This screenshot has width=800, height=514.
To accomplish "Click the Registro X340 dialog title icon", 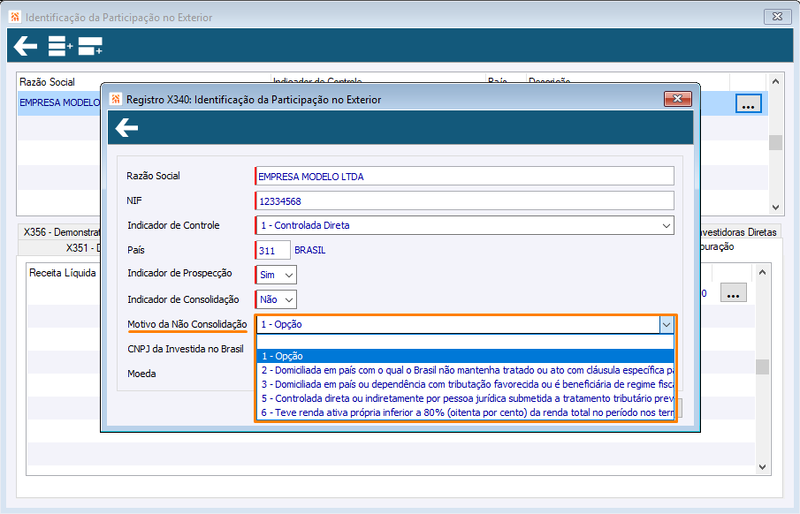I will (x=116, y=99).
